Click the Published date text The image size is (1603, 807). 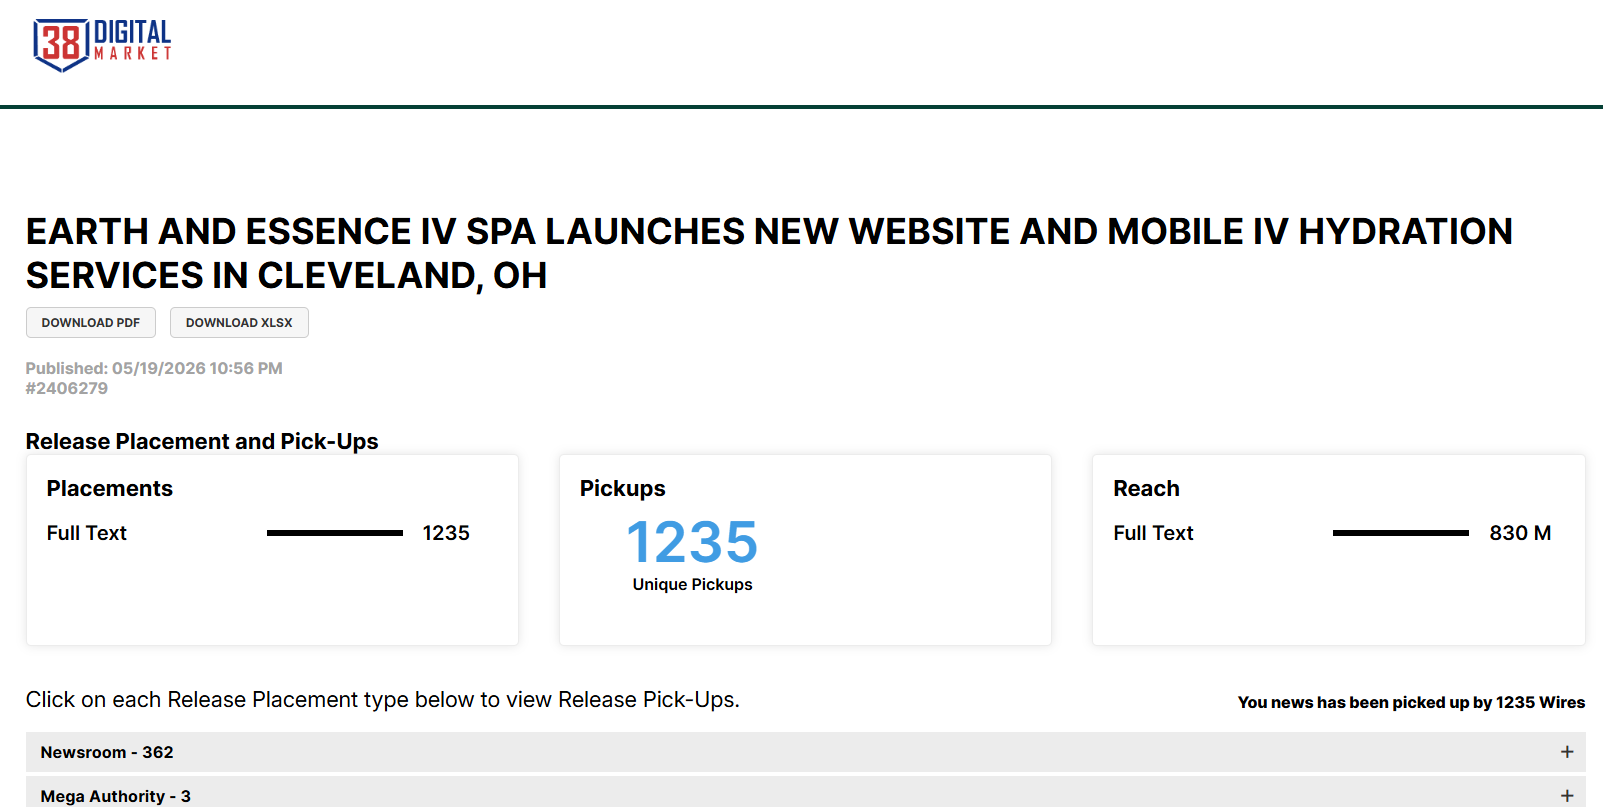click(x=154, y=368)
